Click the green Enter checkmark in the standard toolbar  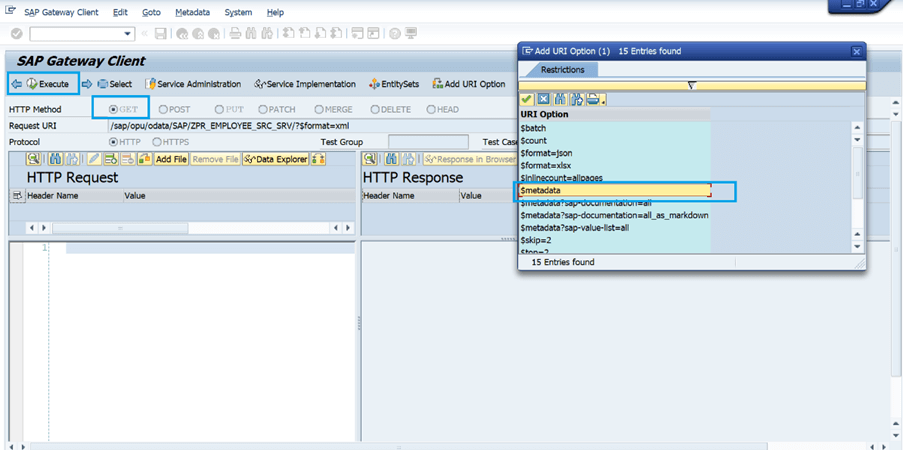click(x=17, y=34)
